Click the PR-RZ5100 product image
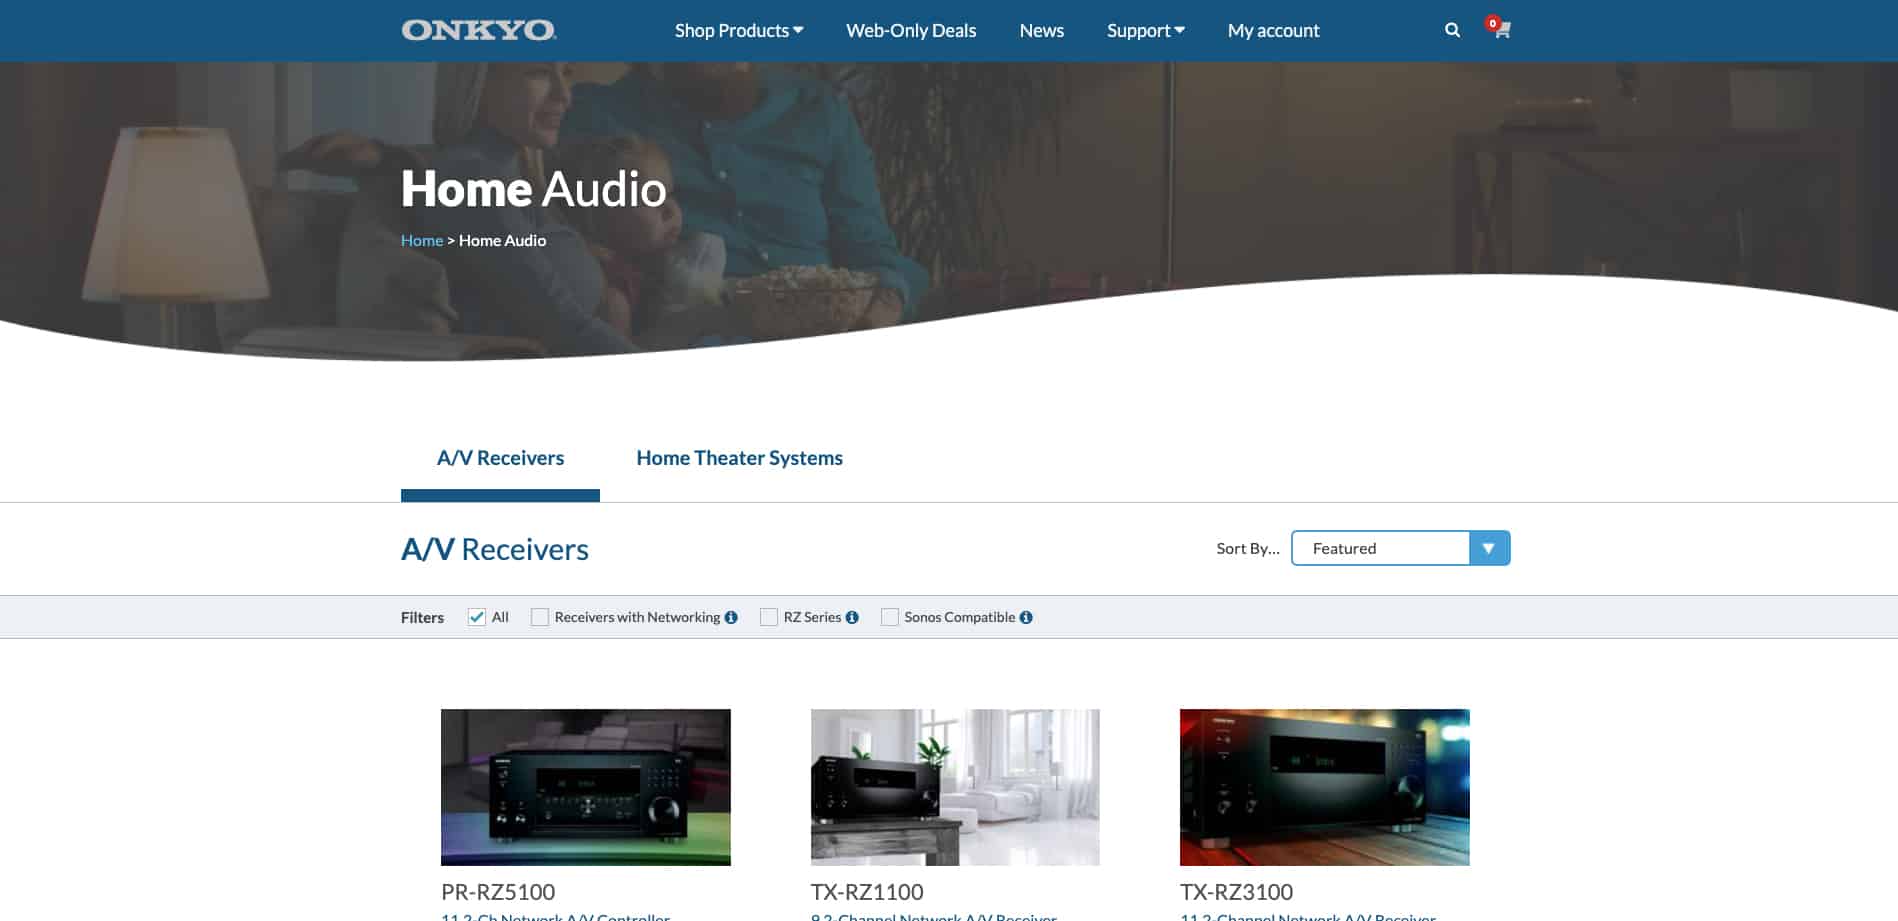Image resolution: width=1898 pixels, height=921 pixels. (586, 787)
